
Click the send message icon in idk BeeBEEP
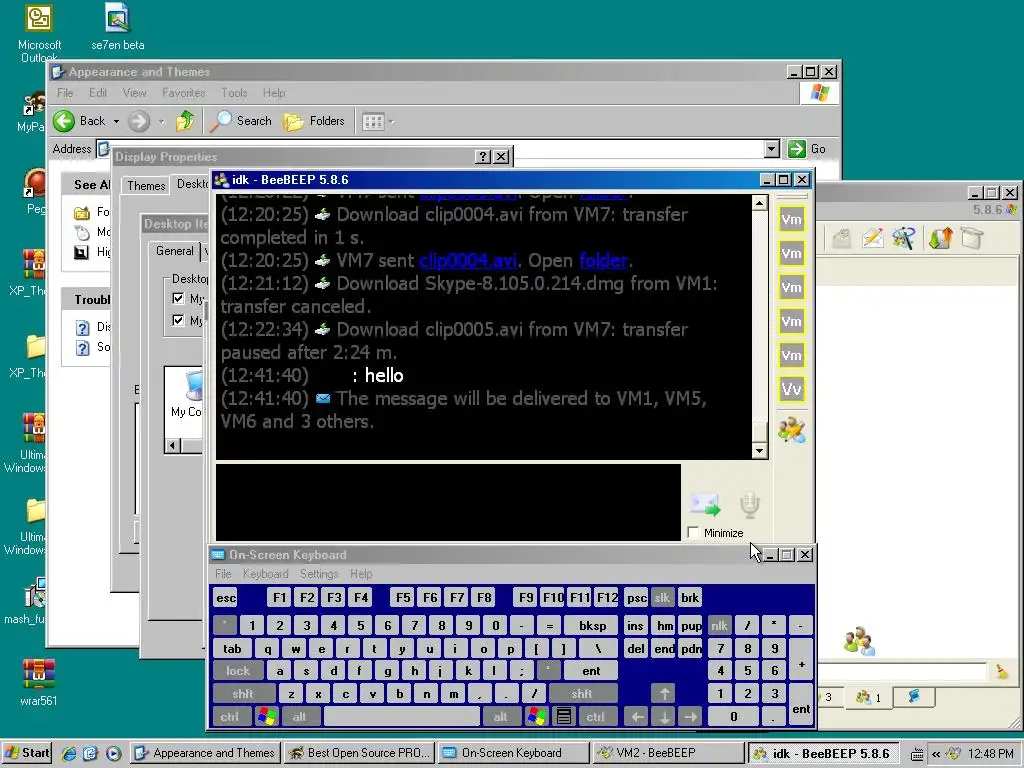pyautogui.click(x=705, y=504)
